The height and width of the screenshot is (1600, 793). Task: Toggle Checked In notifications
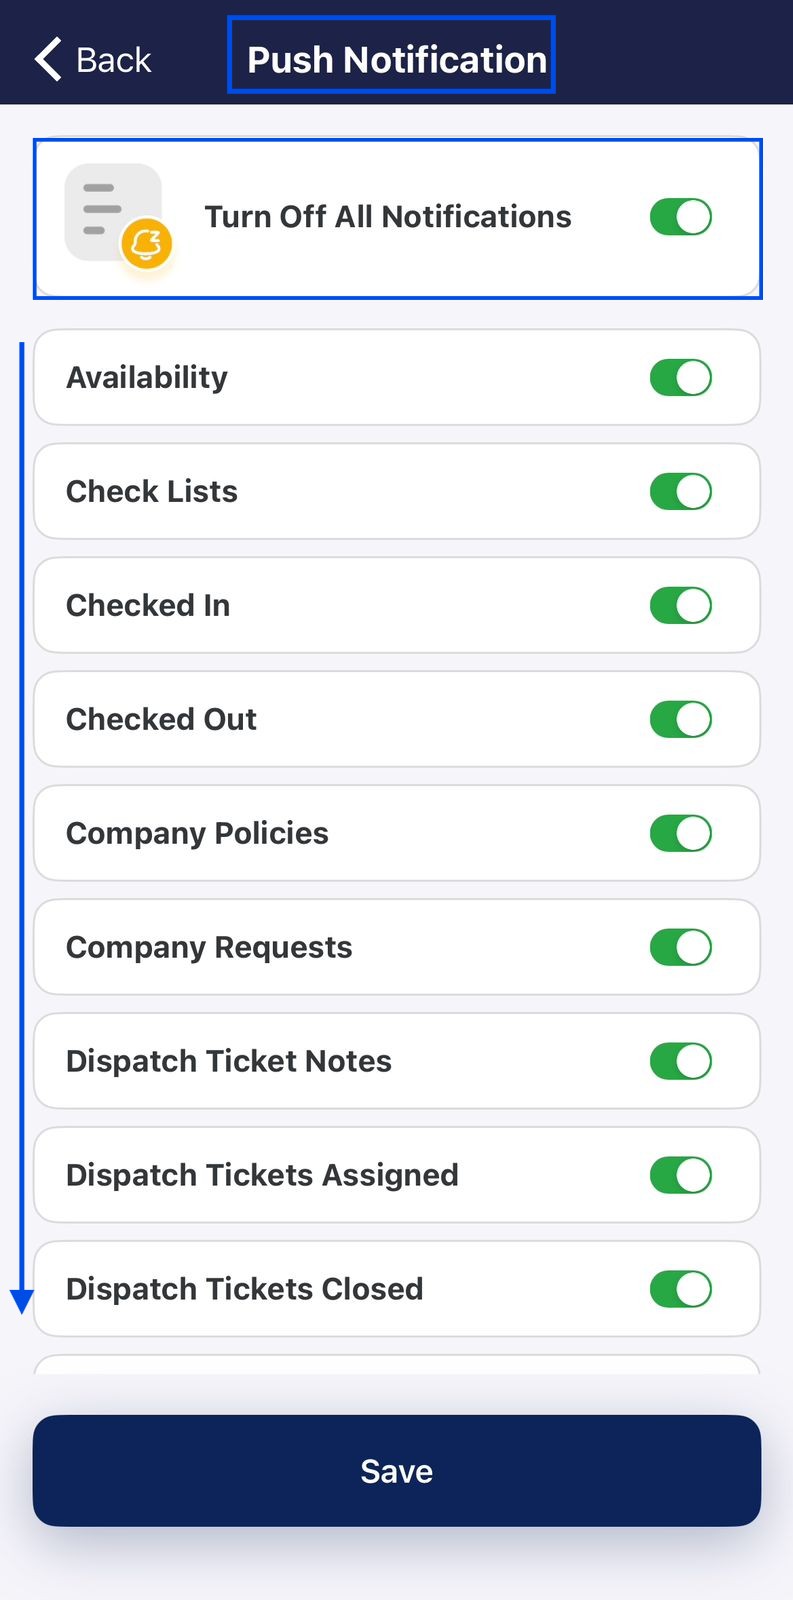tap(681, 605)
